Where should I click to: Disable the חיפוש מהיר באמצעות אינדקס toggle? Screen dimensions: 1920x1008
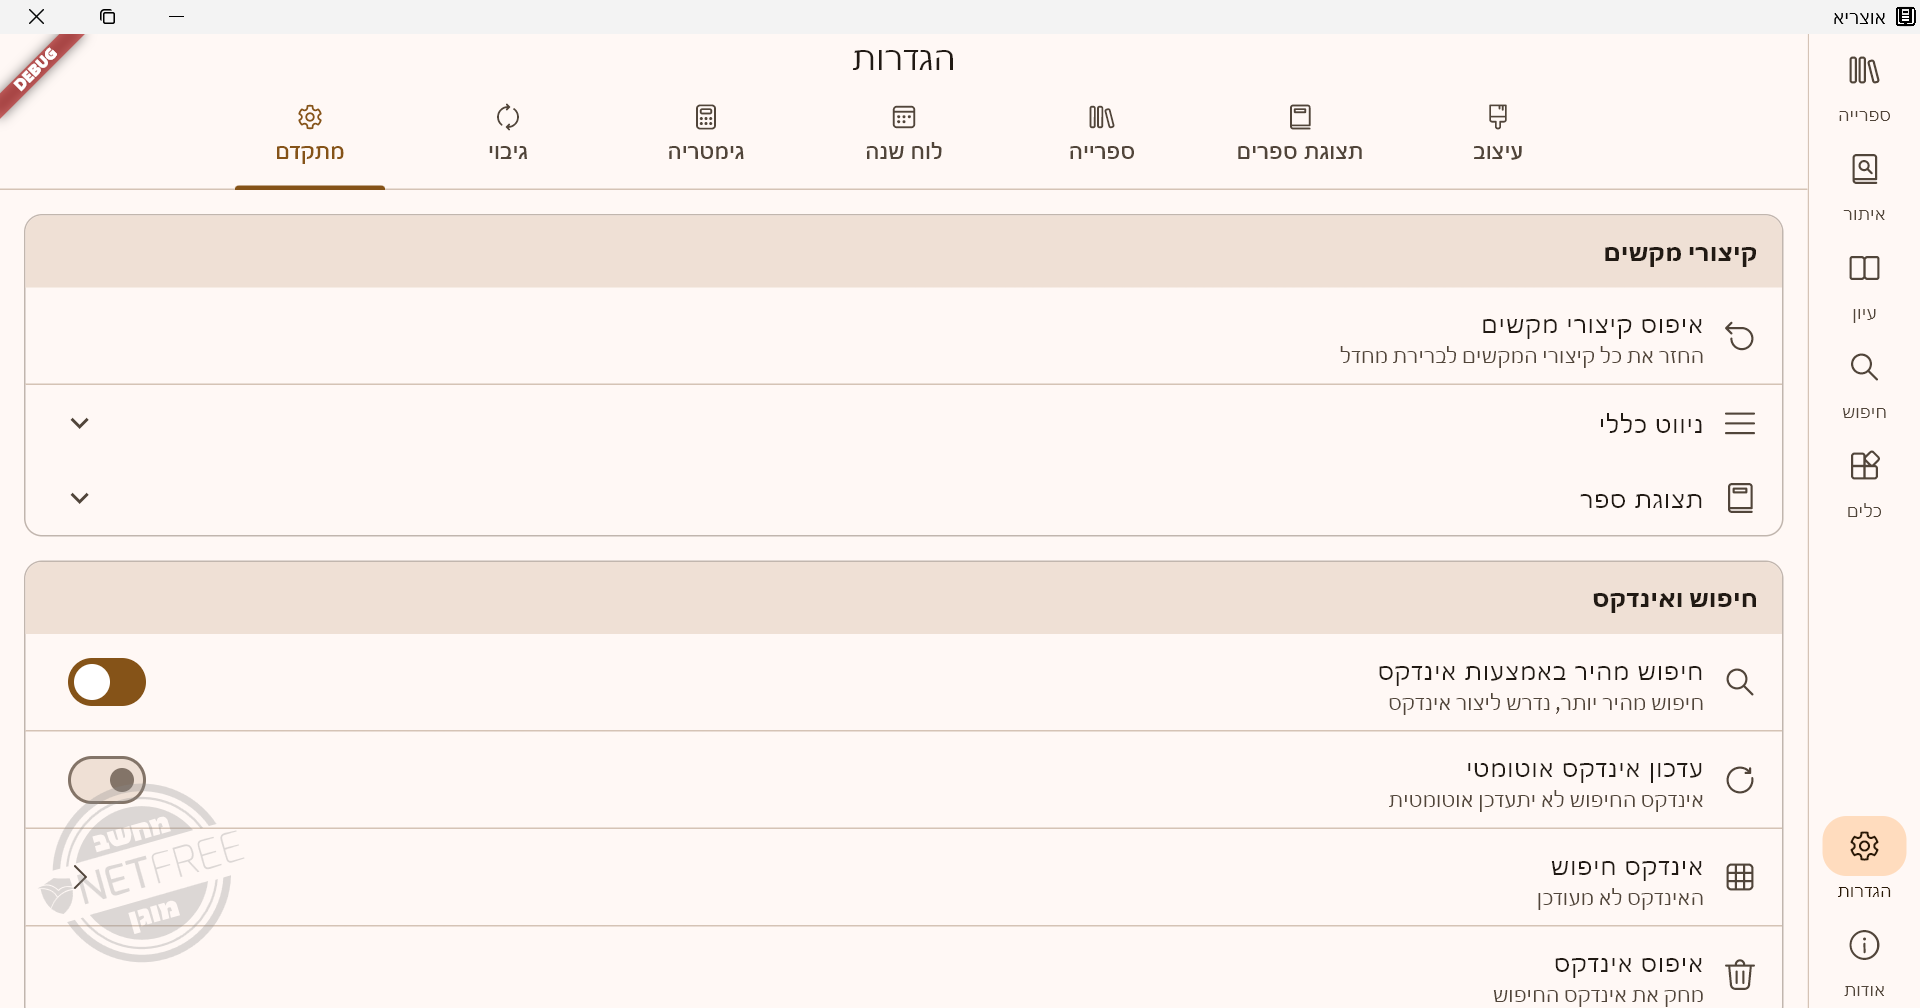[107, 682]
